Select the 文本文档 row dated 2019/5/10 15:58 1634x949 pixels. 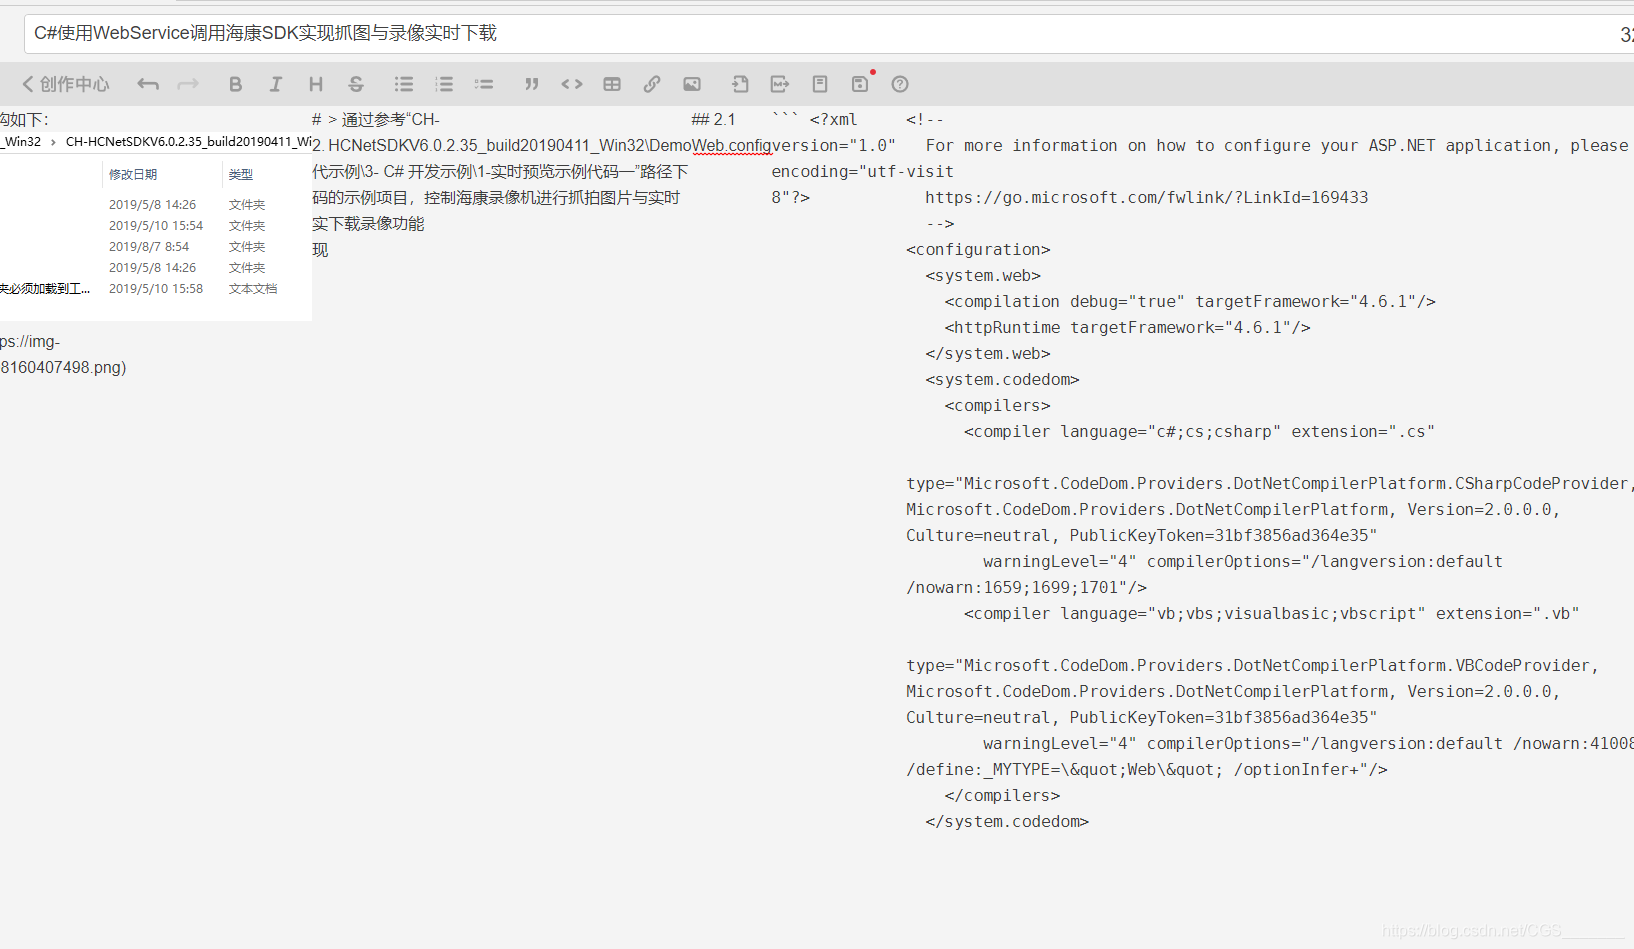(x=156, y=289)
